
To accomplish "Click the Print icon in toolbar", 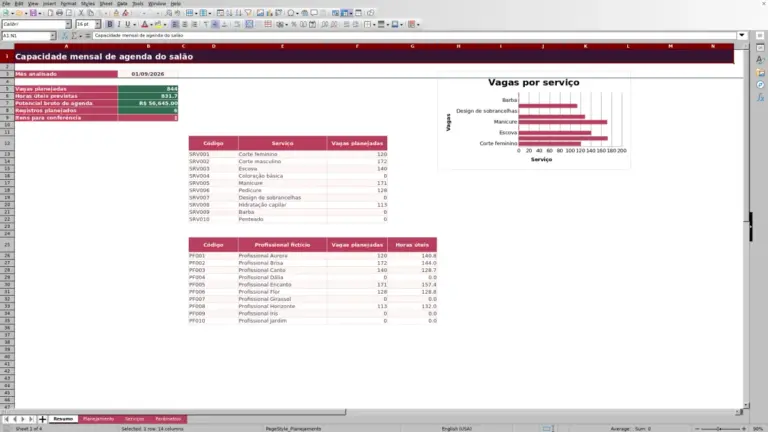I will pos(59,13).
